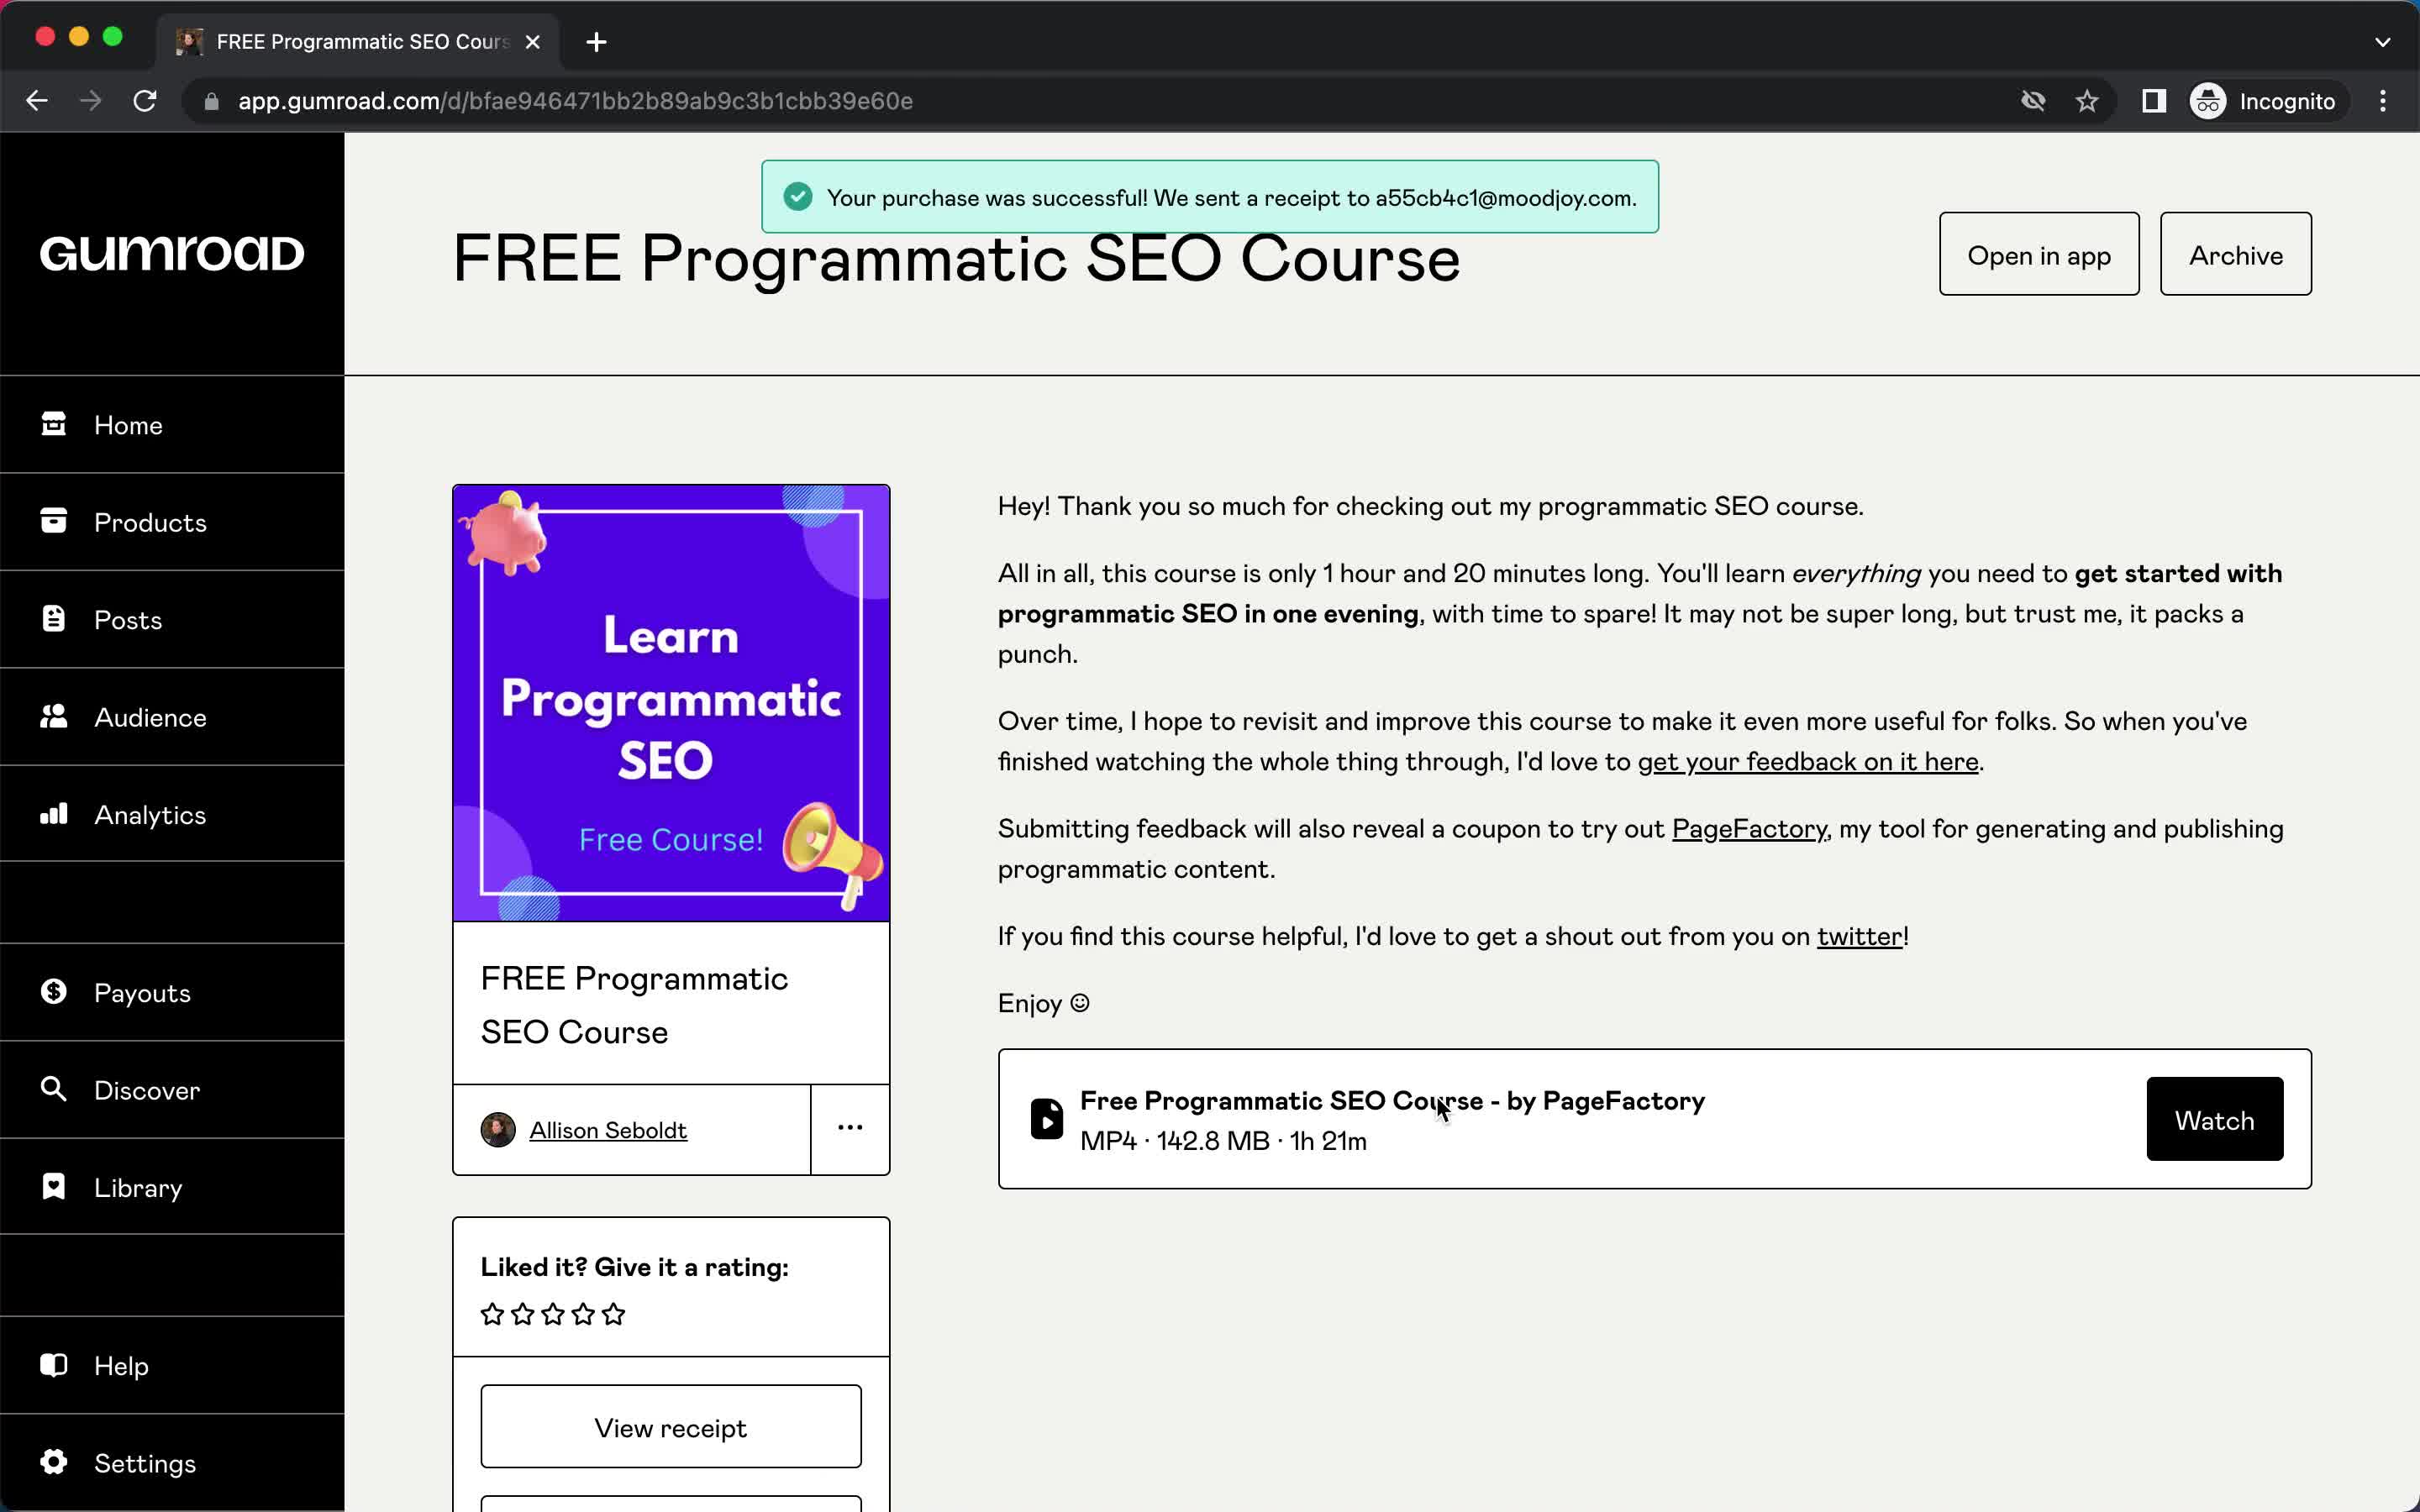Open Payouts page
The image size is (2420, 1512).
(x=172, y=992)
